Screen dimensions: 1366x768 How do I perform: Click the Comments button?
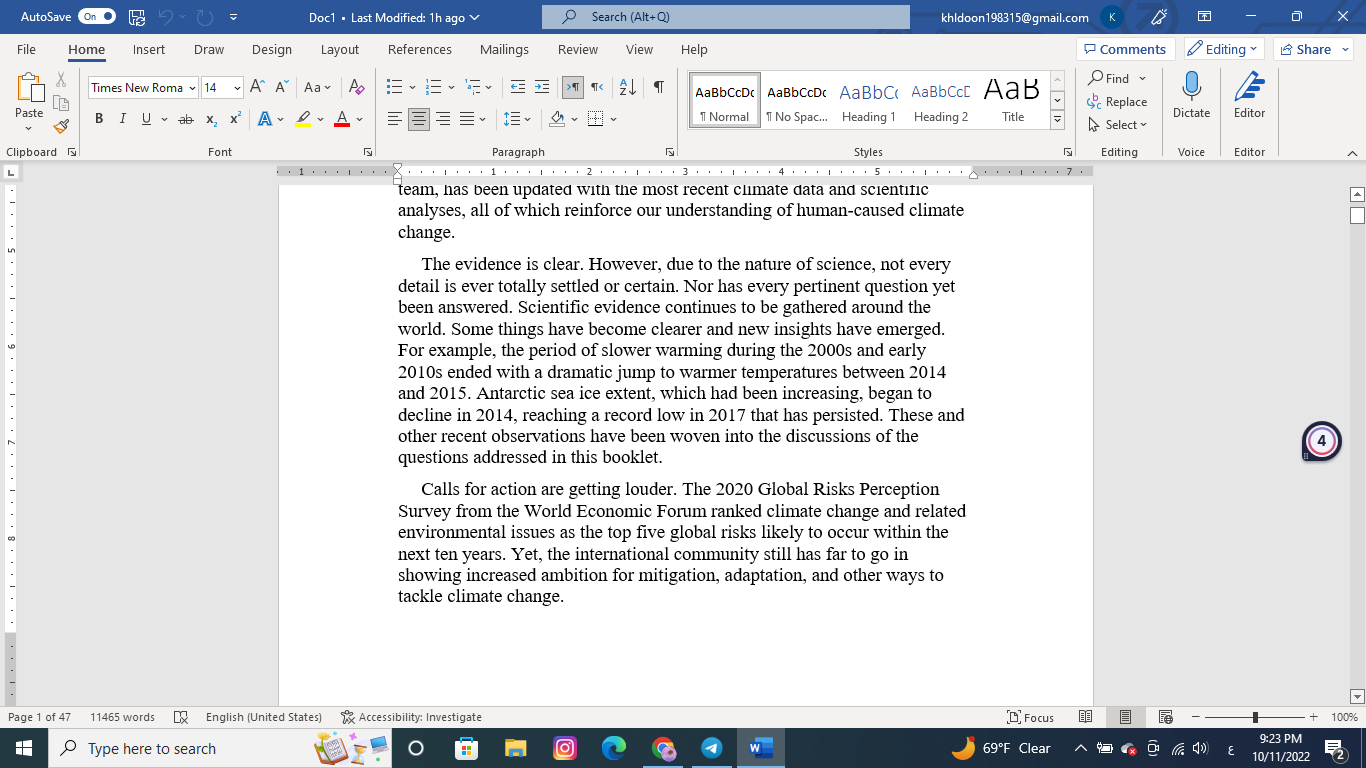click(1126, 49)
